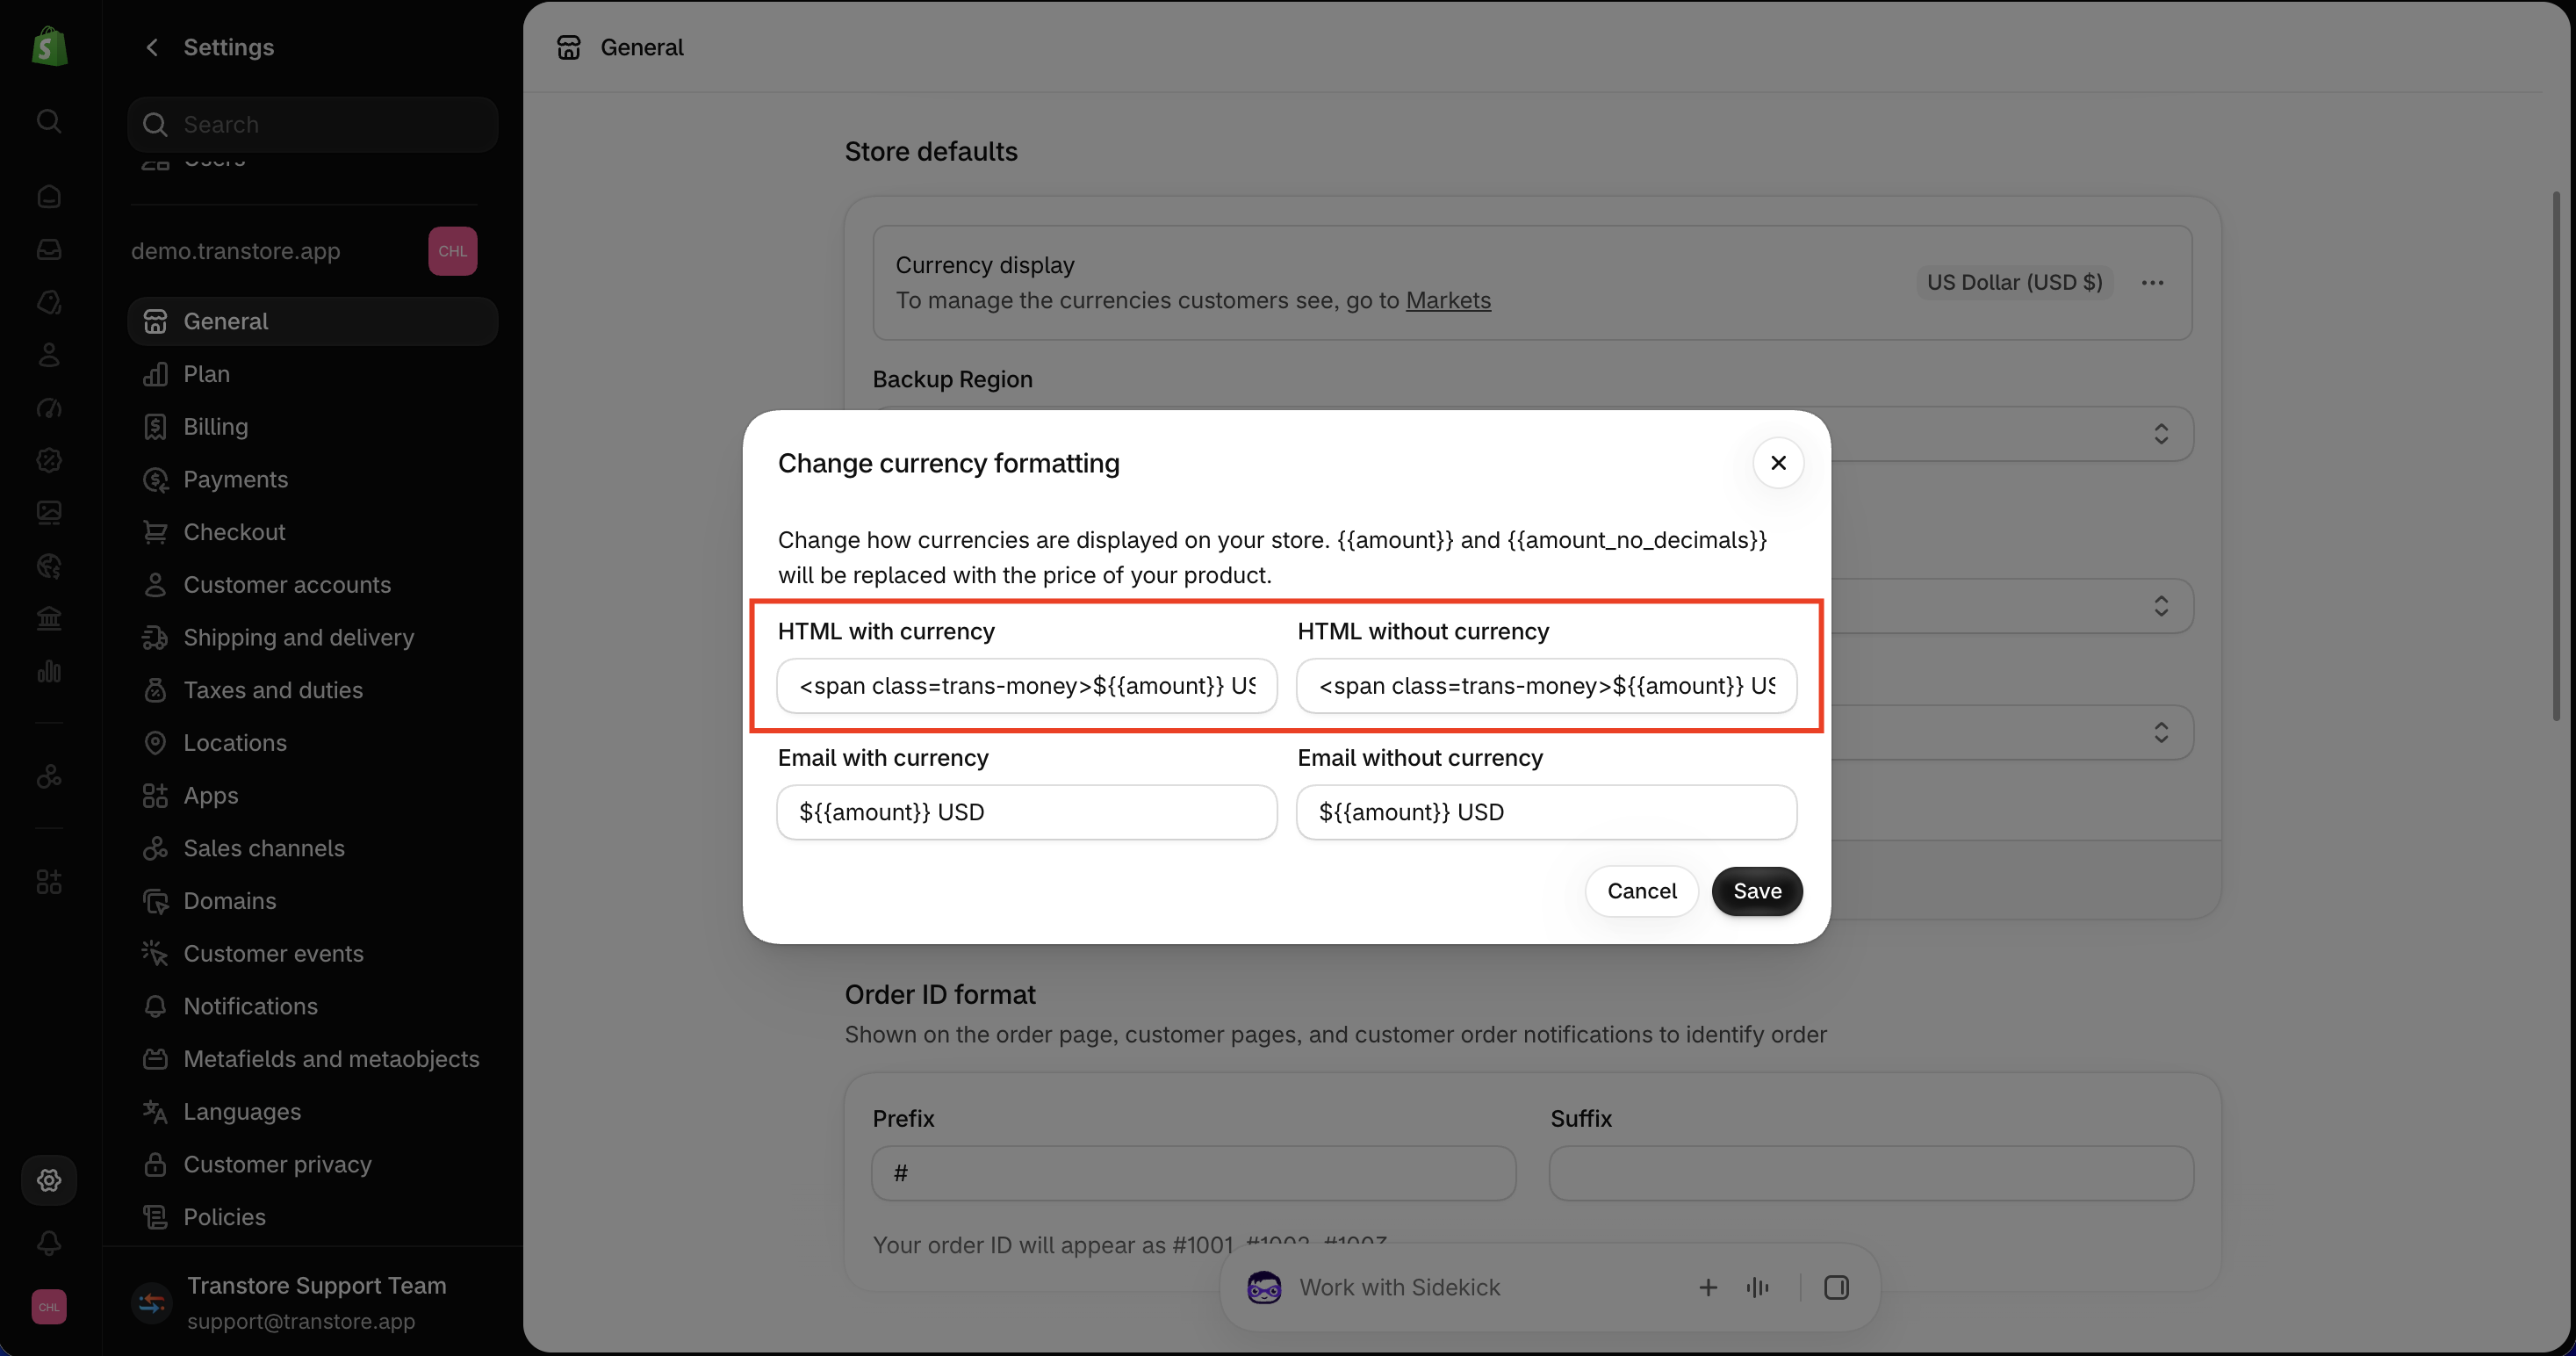2576x1356 pixels.
Task: Click the store icon beside the General header
Action: (569, 47)
